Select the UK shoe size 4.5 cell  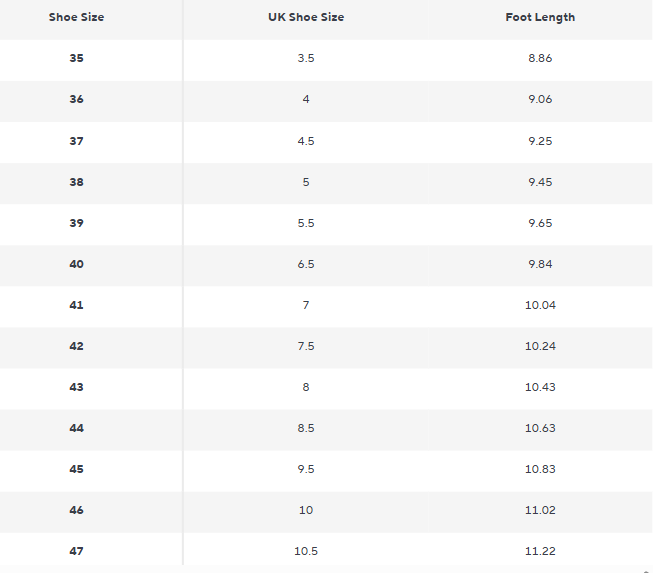306,141
